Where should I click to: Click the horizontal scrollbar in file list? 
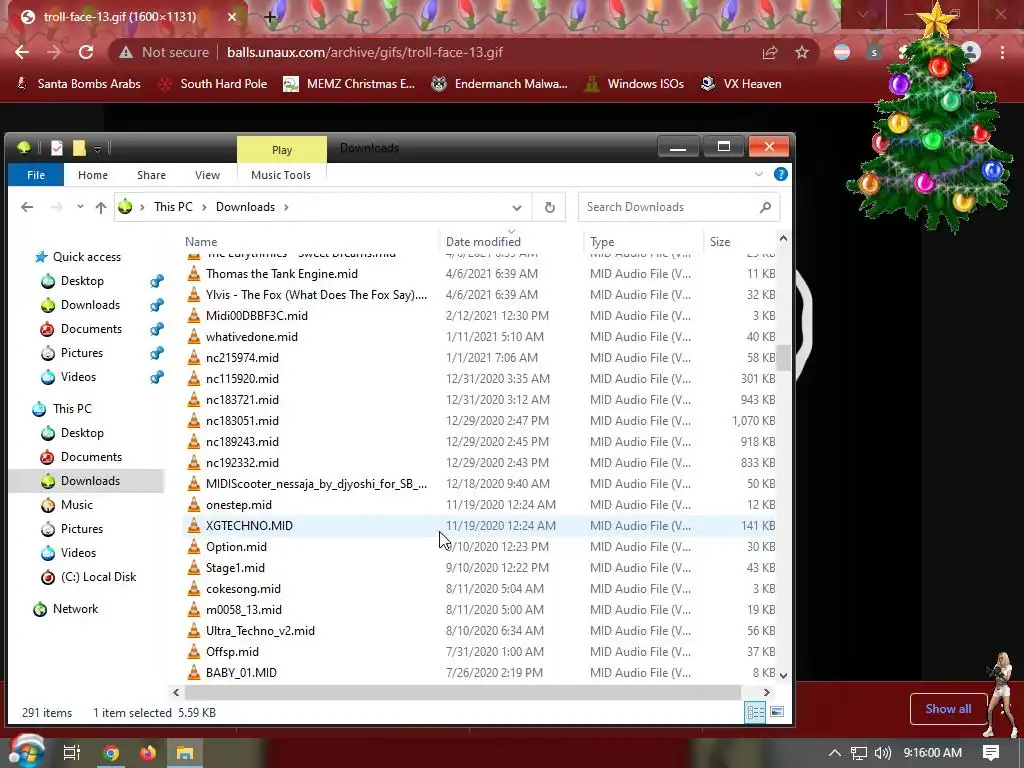coord(462,692)
